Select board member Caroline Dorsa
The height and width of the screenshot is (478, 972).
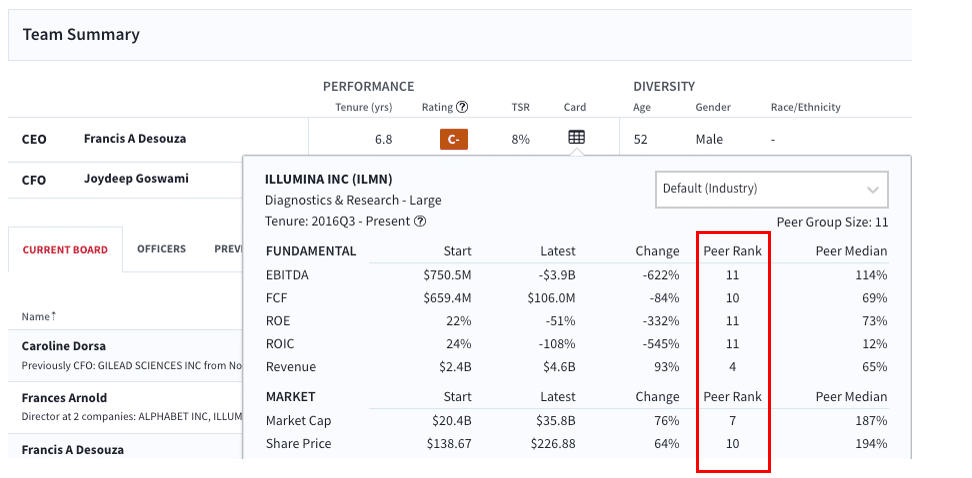(64, 346)
